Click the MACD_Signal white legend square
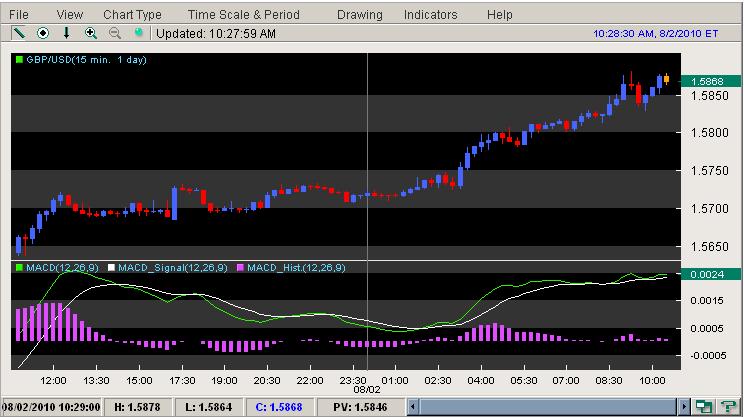 (111, 268)
